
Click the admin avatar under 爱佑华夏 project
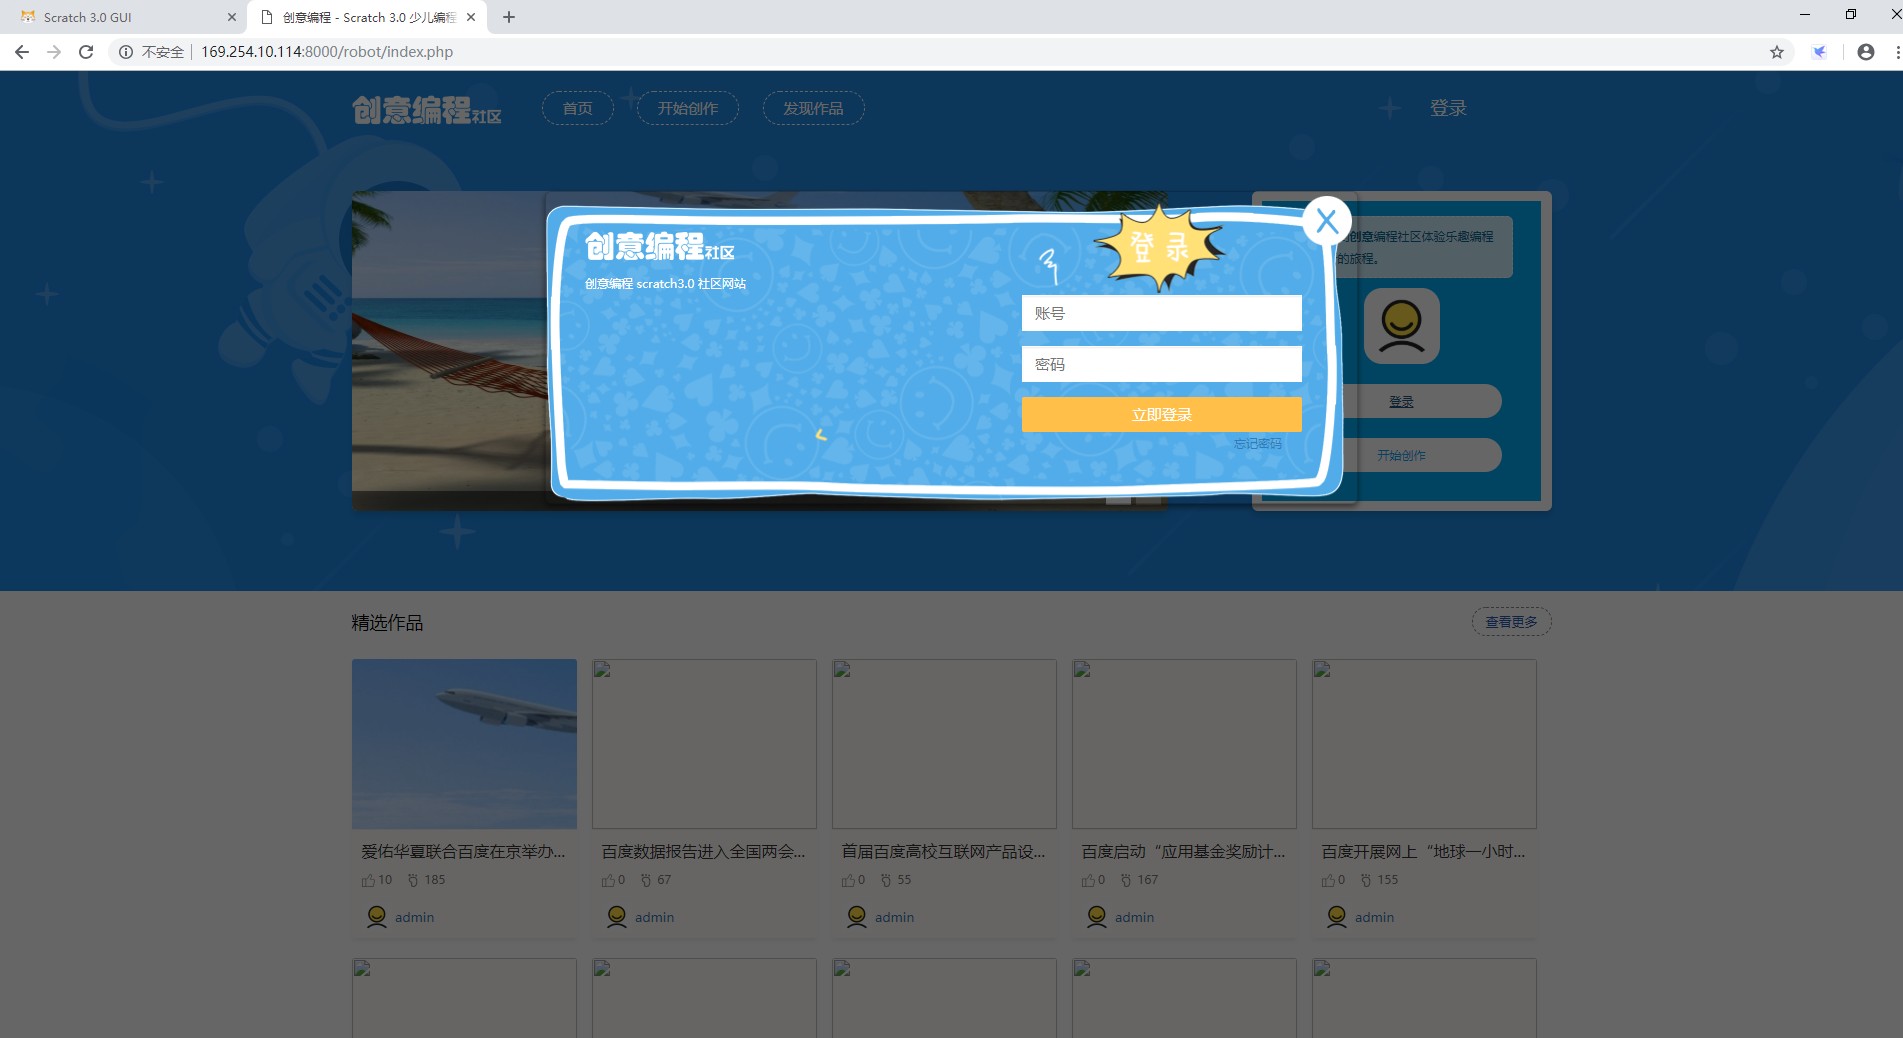pos(375,915)
